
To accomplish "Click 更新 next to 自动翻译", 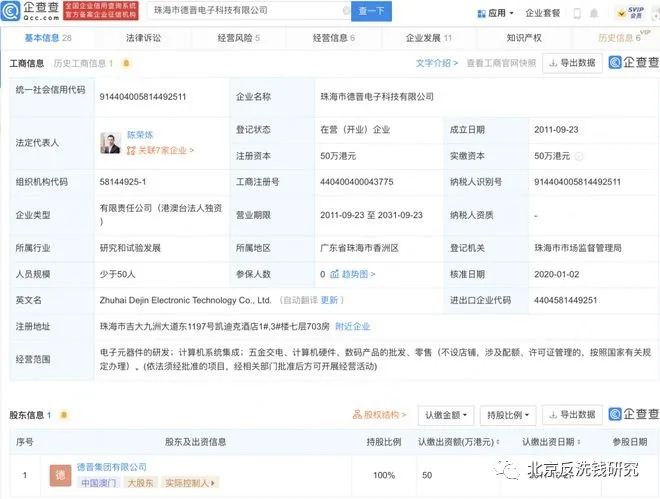I will tap(329, 300).
